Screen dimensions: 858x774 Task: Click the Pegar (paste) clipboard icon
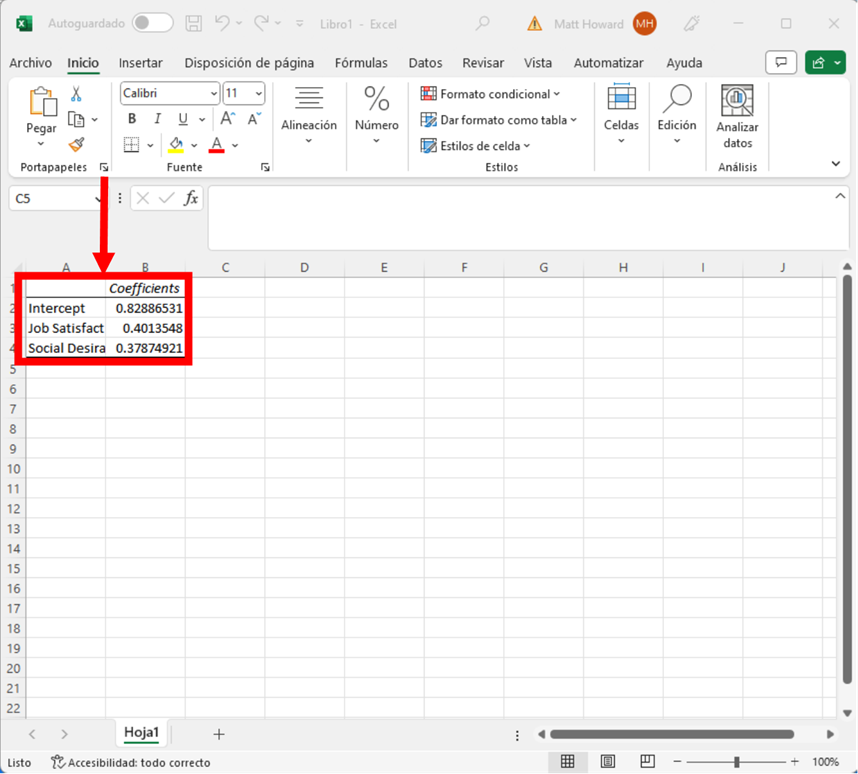pyautogui.click(x=42, y=103)
